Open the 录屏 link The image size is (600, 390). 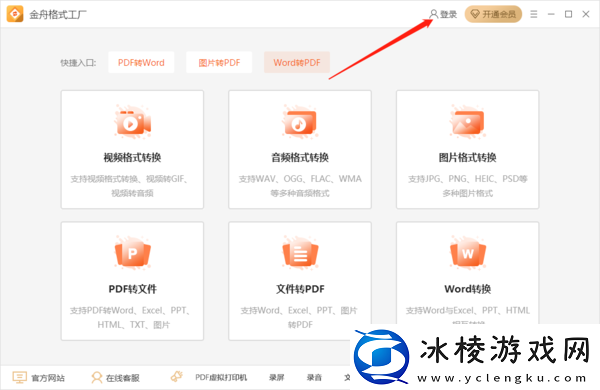click(277, 378)
